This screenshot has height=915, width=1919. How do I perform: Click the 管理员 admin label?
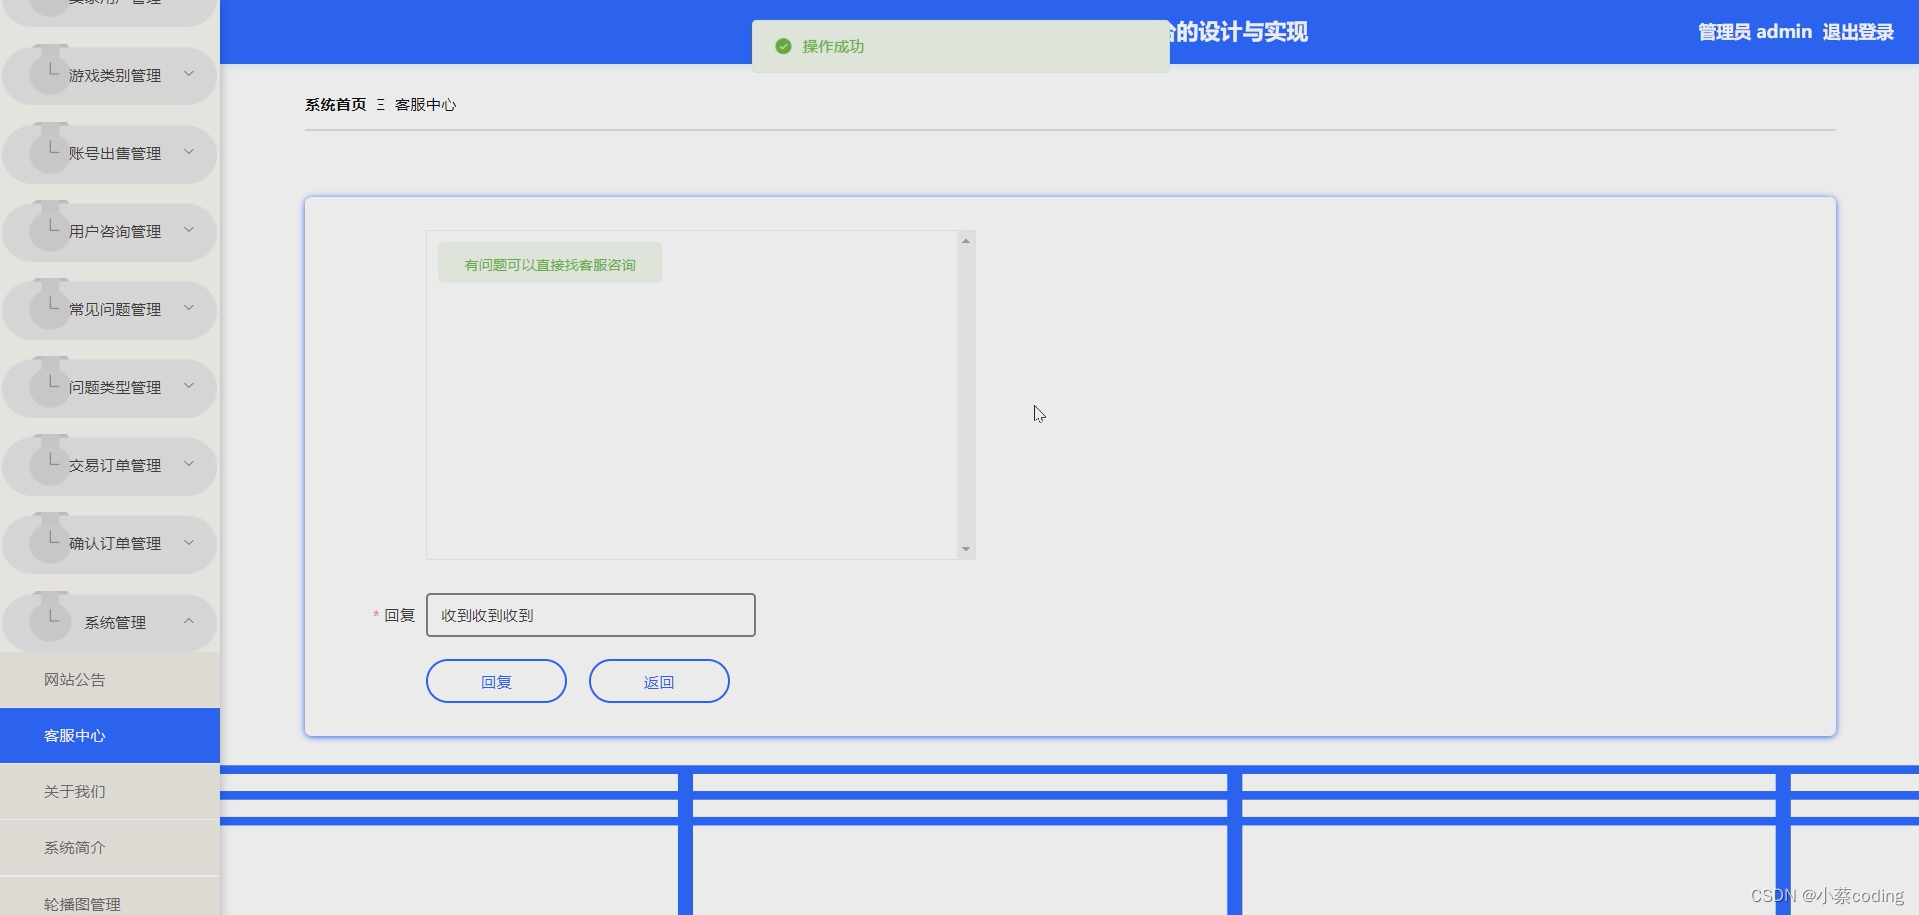[1755, 32]
